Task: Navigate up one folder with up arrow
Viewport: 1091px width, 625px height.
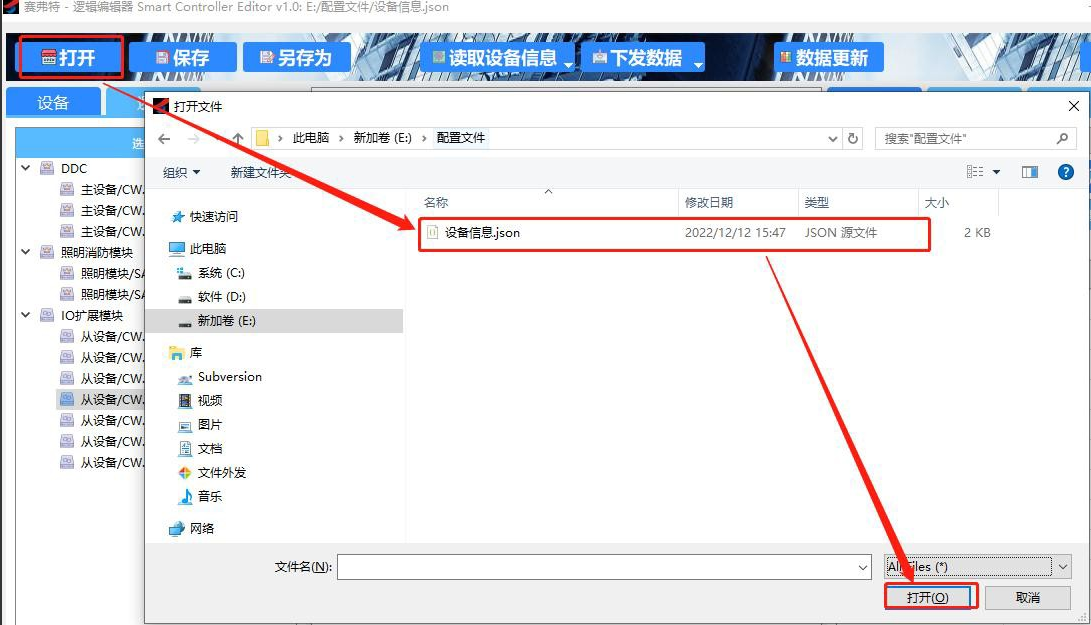Action: pos(238,138)
